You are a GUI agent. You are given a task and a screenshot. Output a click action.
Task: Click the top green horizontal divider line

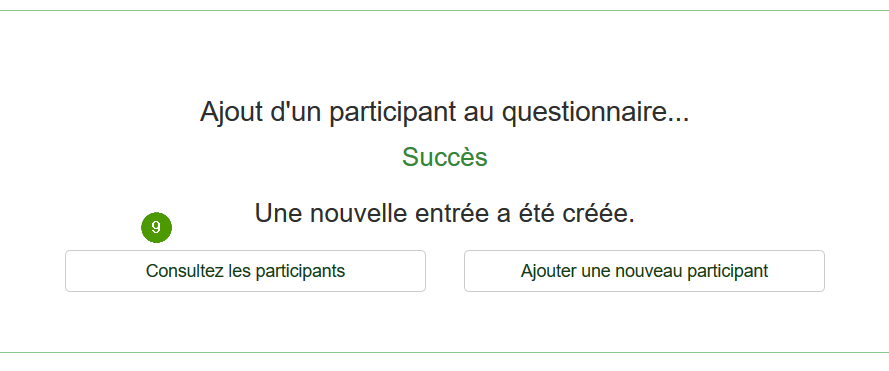[444, 10]
